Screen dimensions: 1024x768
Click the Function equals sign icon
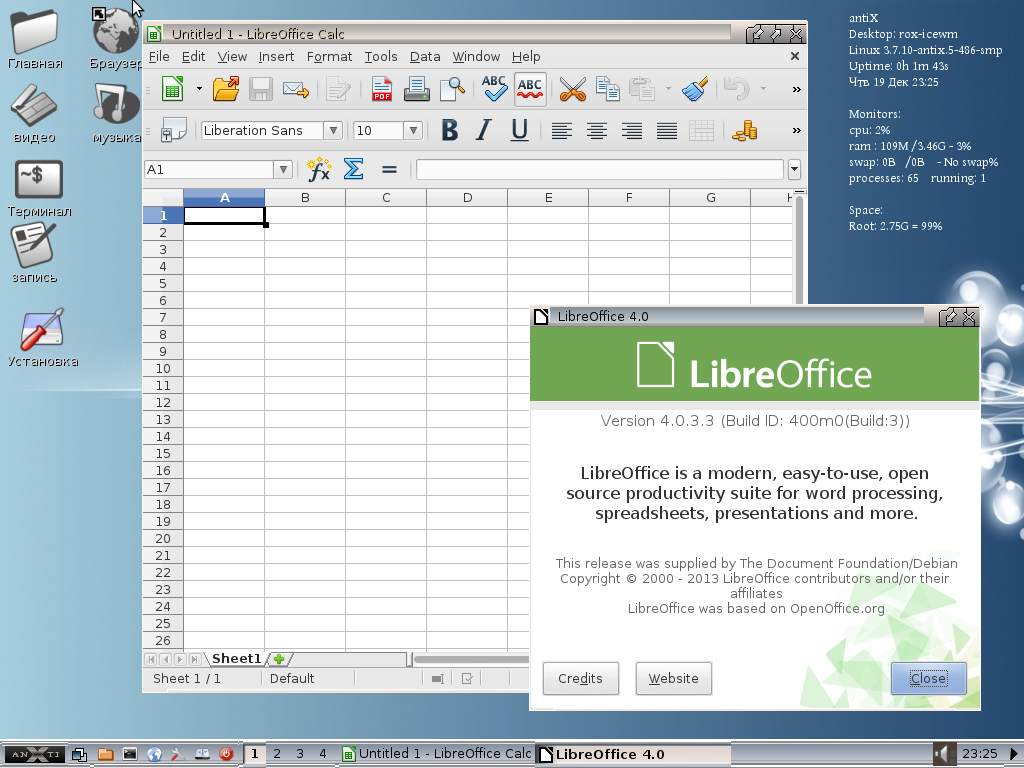[x=389, y=170]
